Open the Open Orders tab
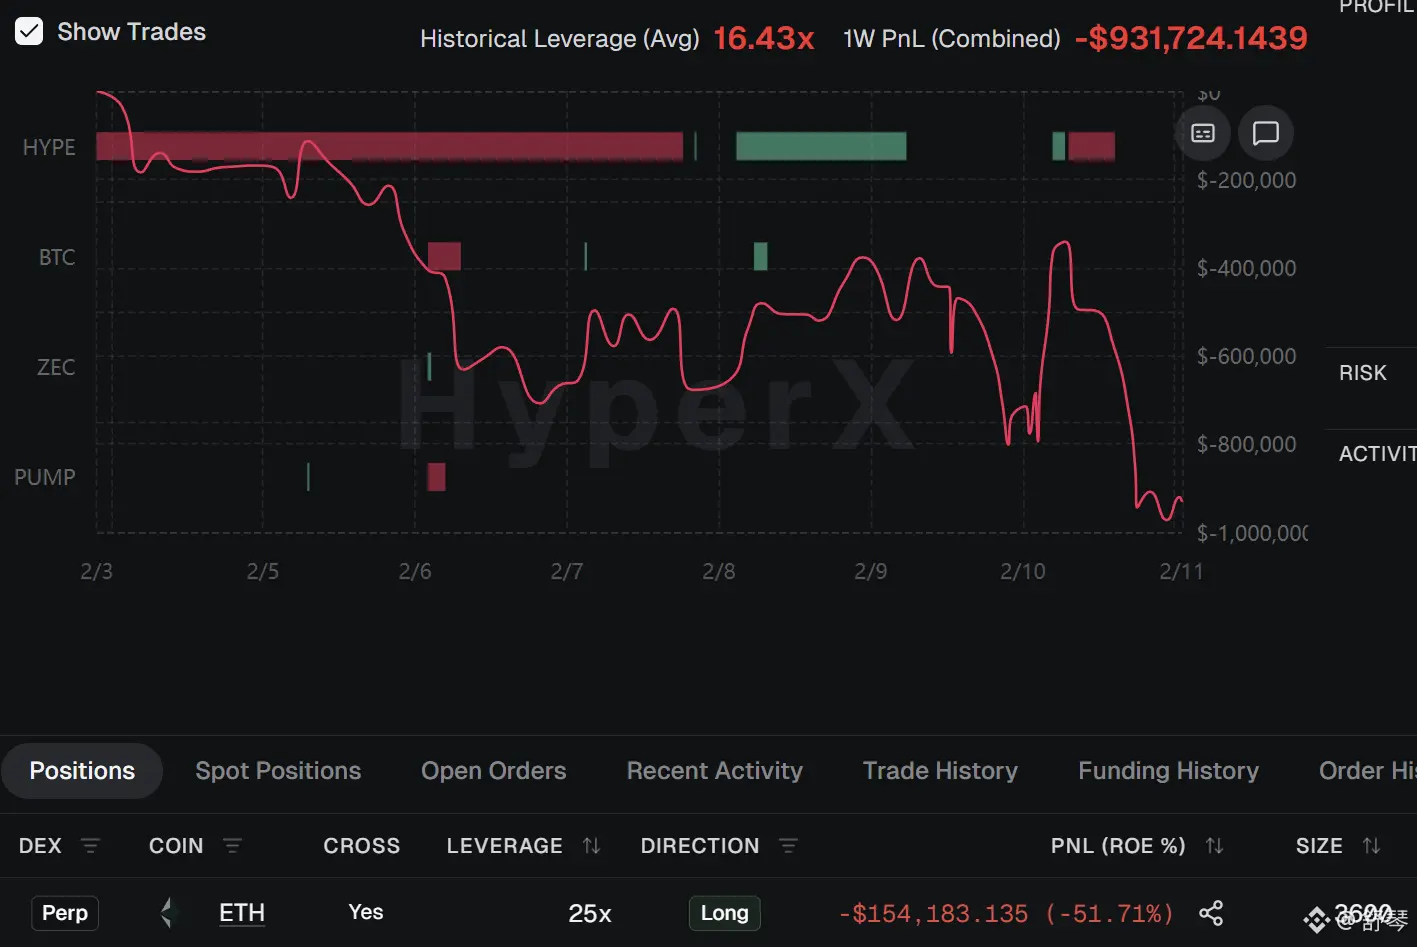Viewport: 1417px width, 947px height. tap(494, 771)
